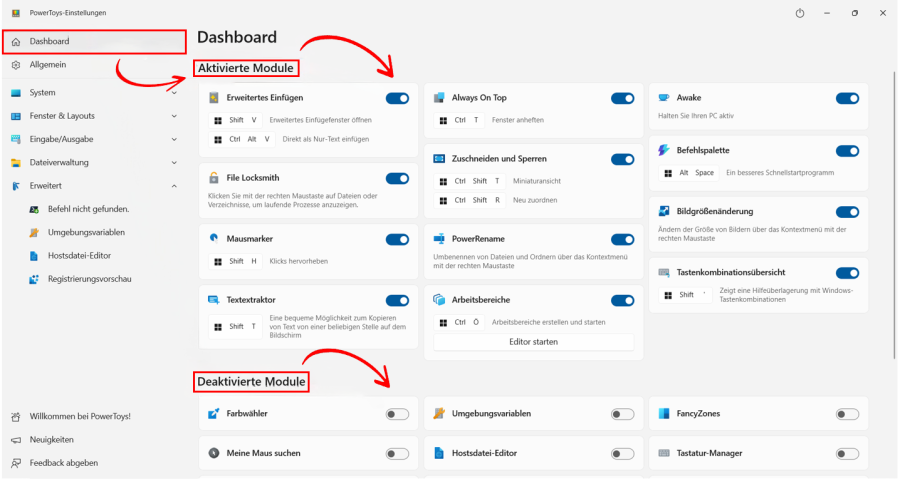Disable the Tastenkombinationsübersicht toggle
900x479 pixels.
pyautogui.click(x=847, y=272)
